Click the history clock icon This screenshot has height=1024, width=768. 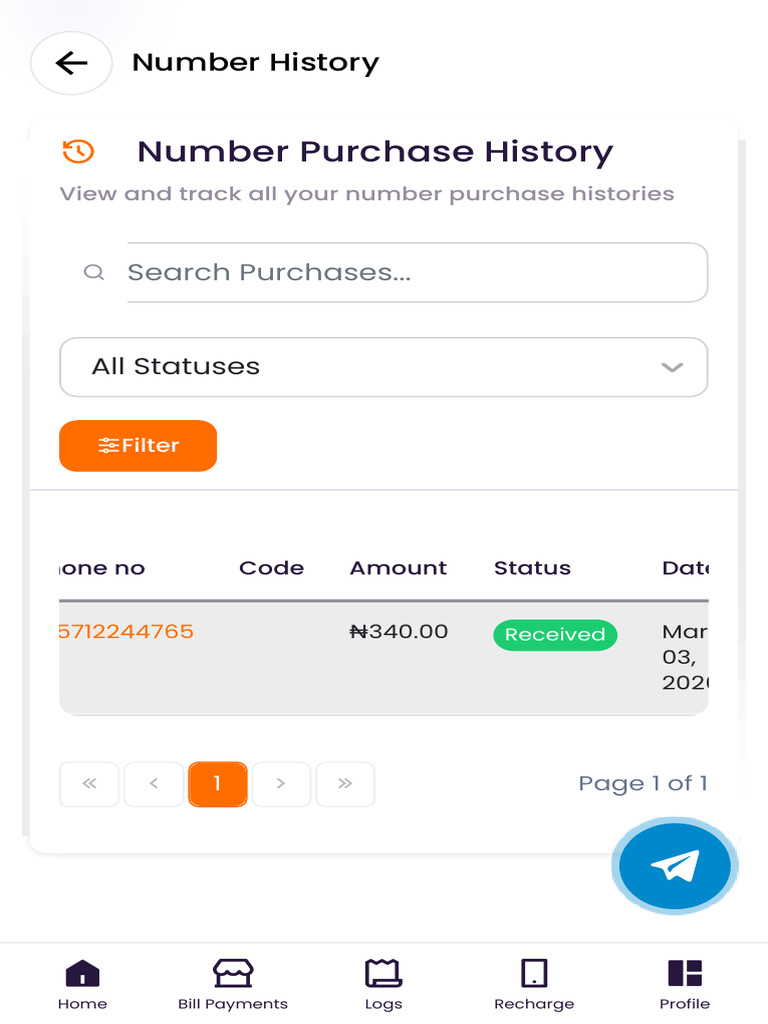78,151
